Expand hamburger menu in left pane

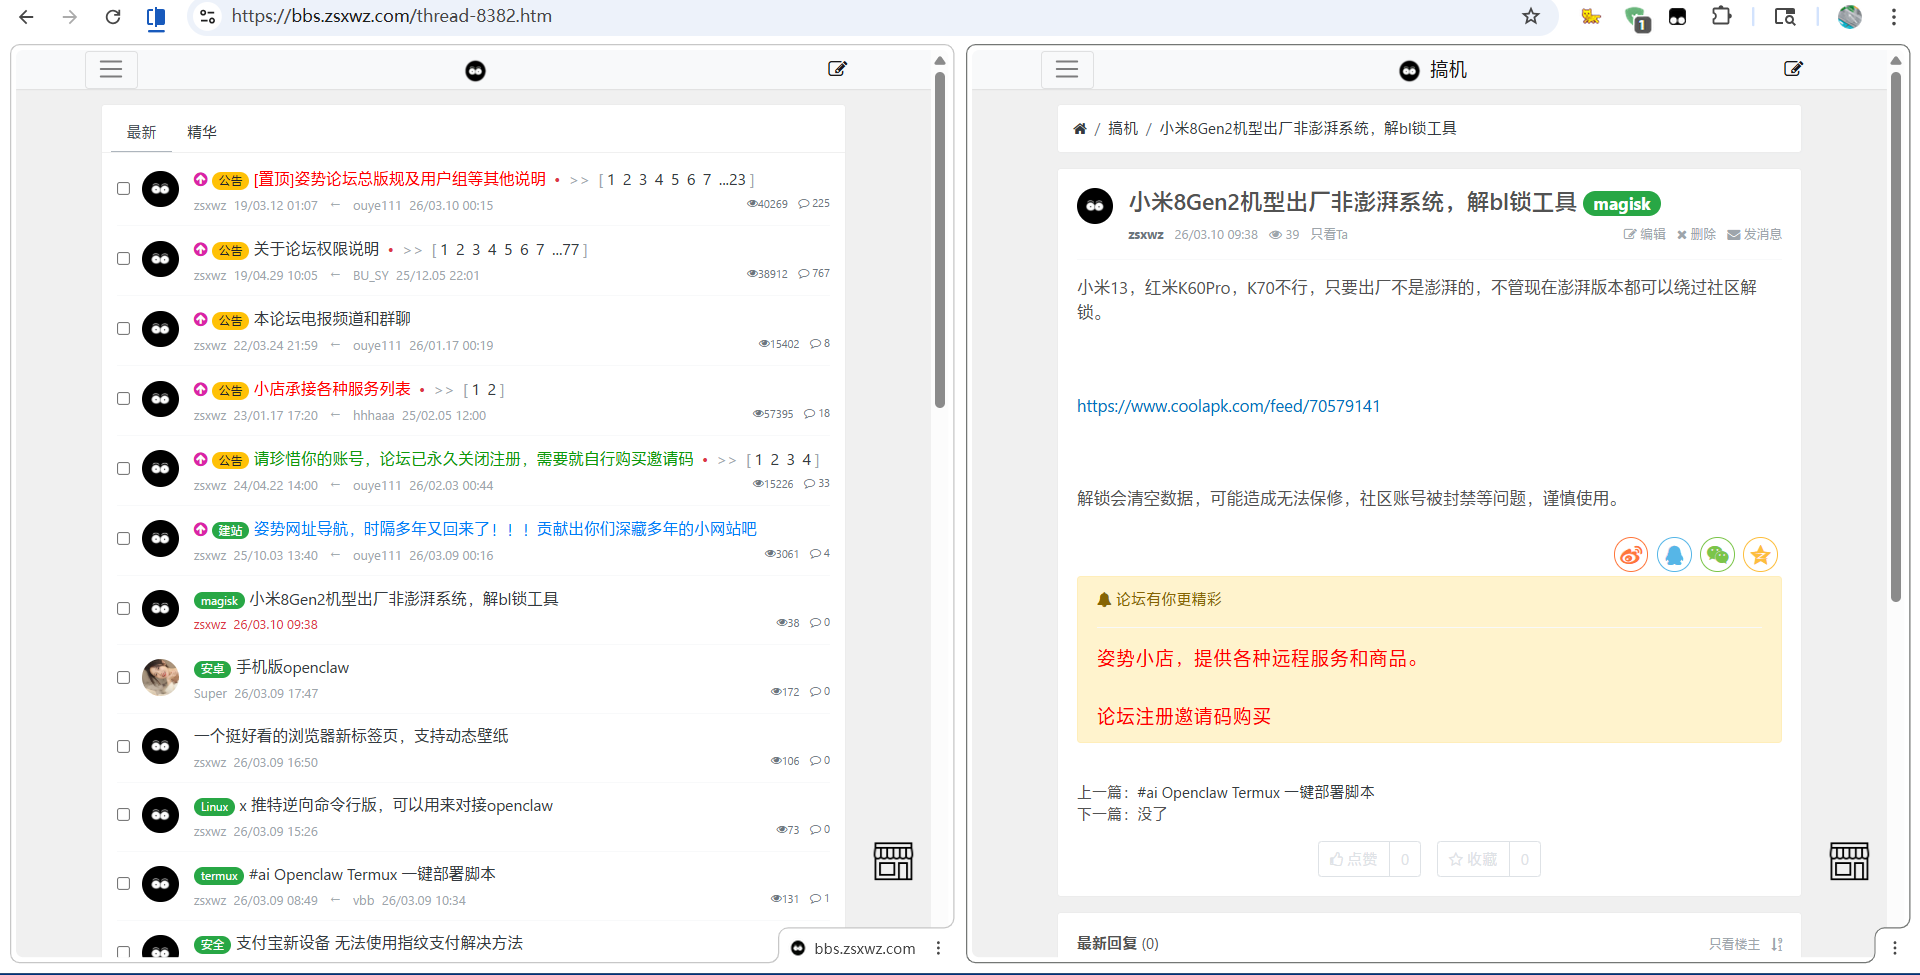pos(111,69)
